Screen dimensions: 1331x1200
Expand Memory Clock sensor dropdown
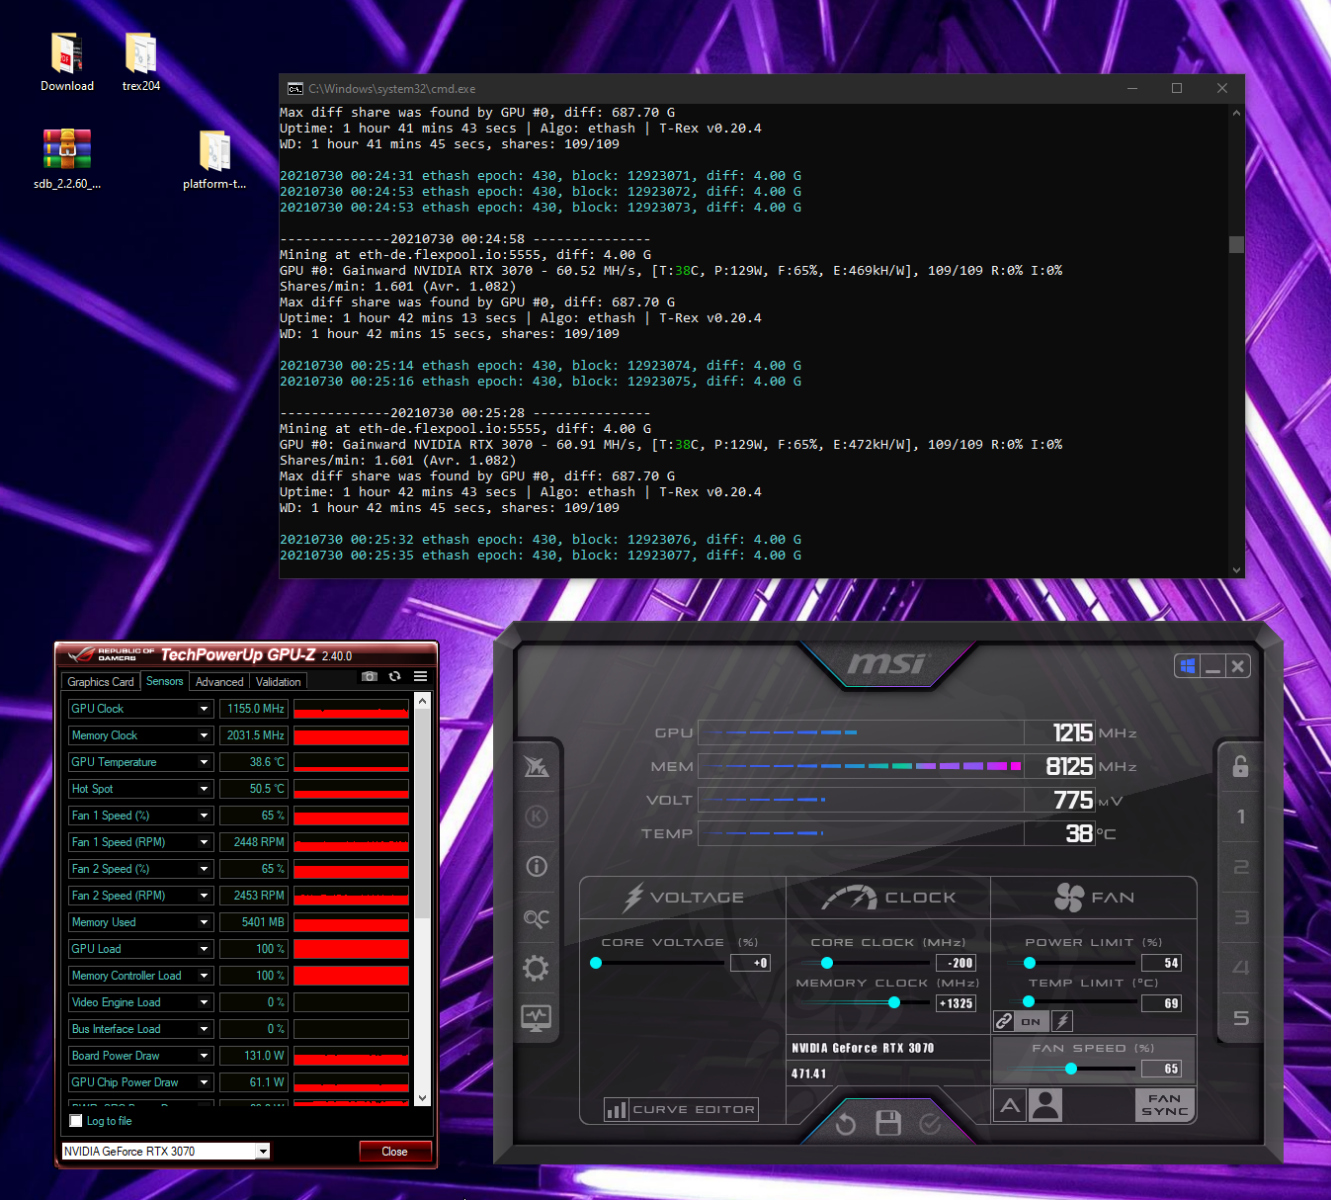204,736
